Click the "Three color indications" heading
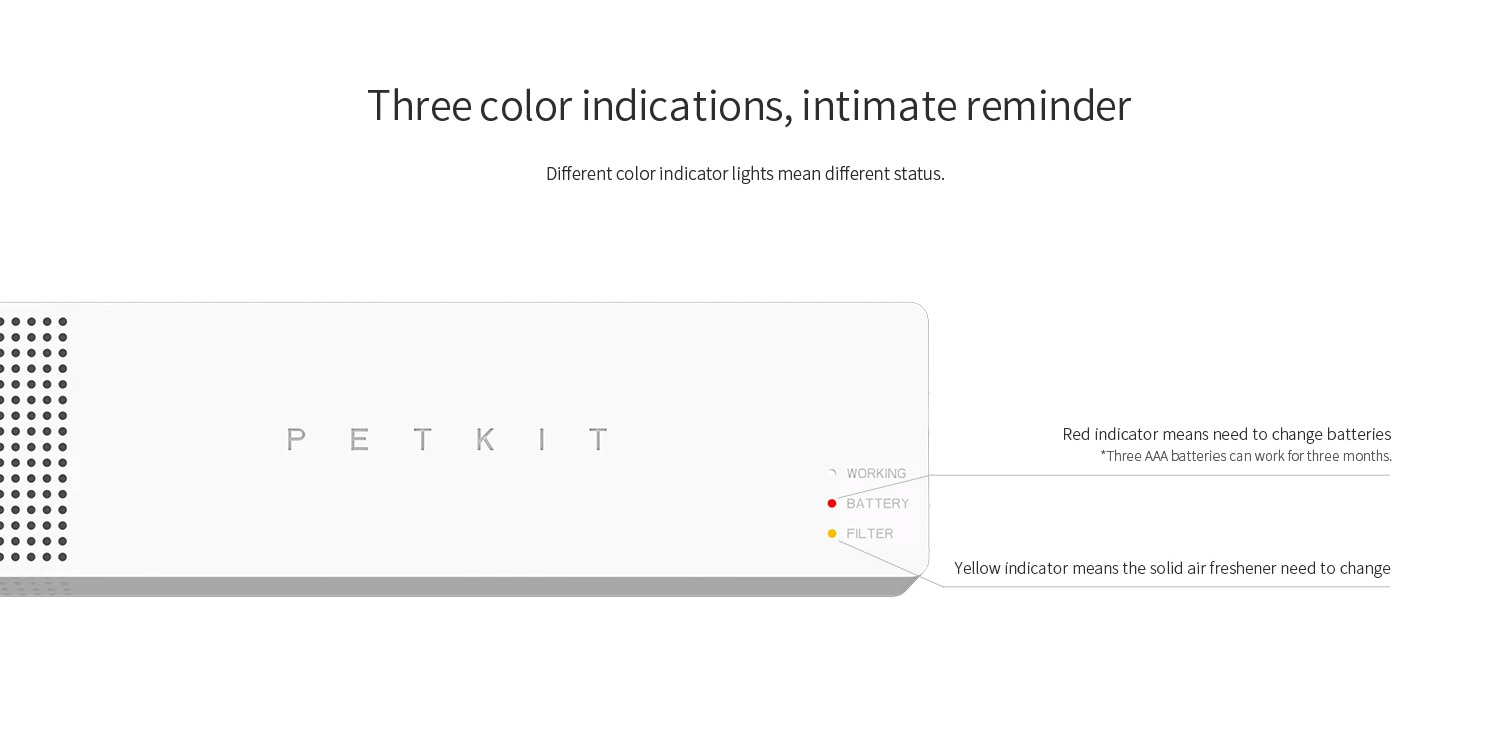 pyautogui.click(x=749, y=106)
